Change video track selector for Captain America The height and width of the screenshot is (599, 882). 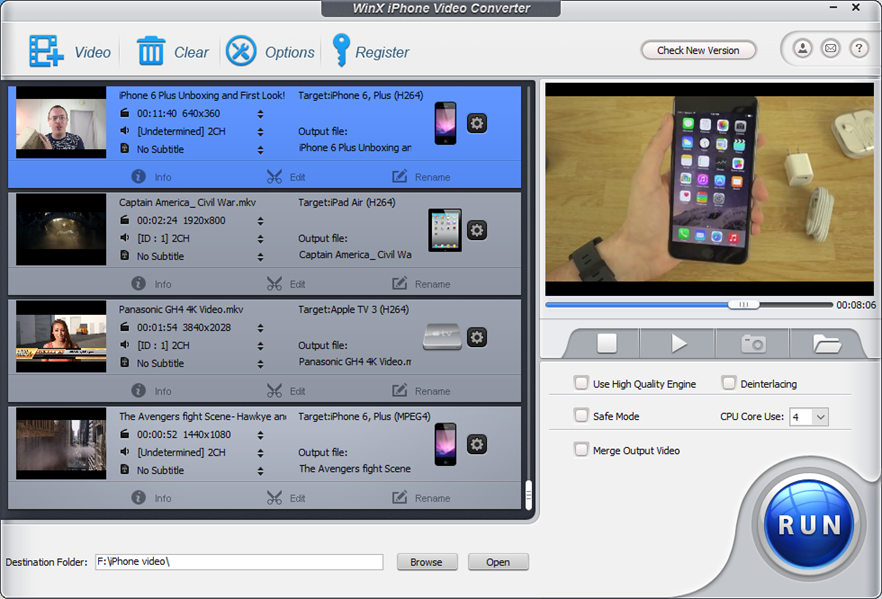[x=260, y=221]
